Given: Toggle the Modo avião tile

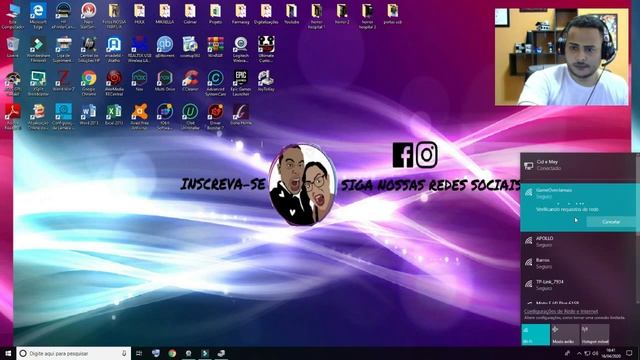Looking at the screenshot, I should [x=565, y=334].
